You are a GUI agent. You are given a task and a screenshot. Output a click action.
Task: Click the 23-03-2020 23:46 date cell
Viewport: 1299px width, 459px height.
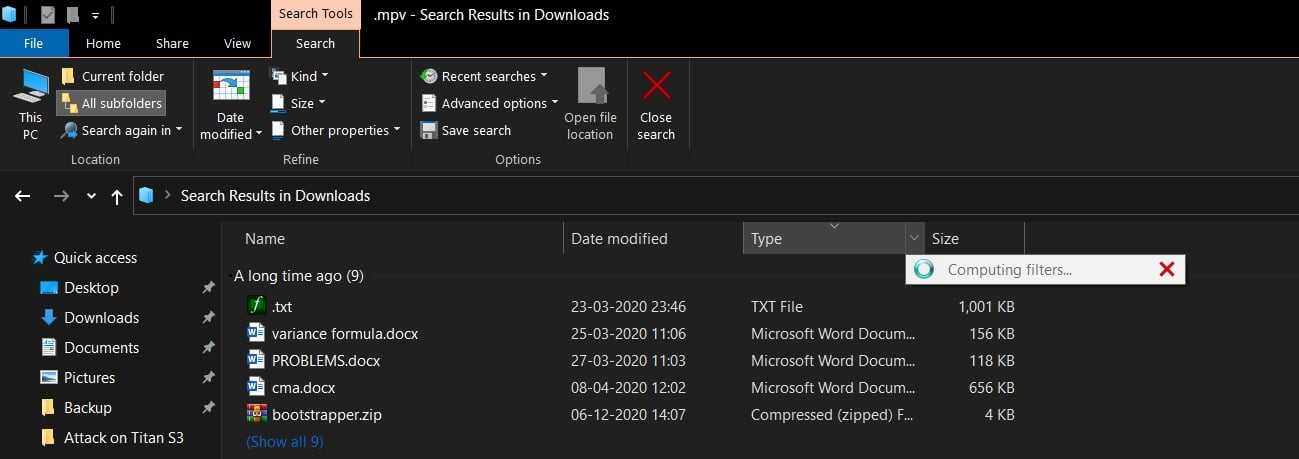tap(628, 306)
